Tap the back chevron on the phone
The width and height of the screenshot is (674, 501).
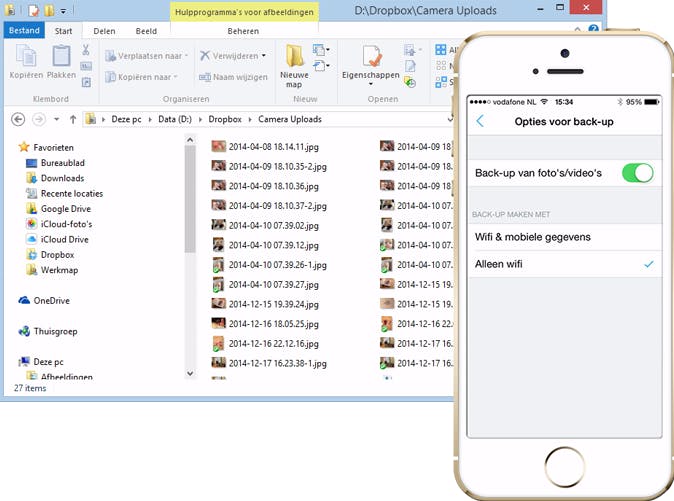[480, 121]
